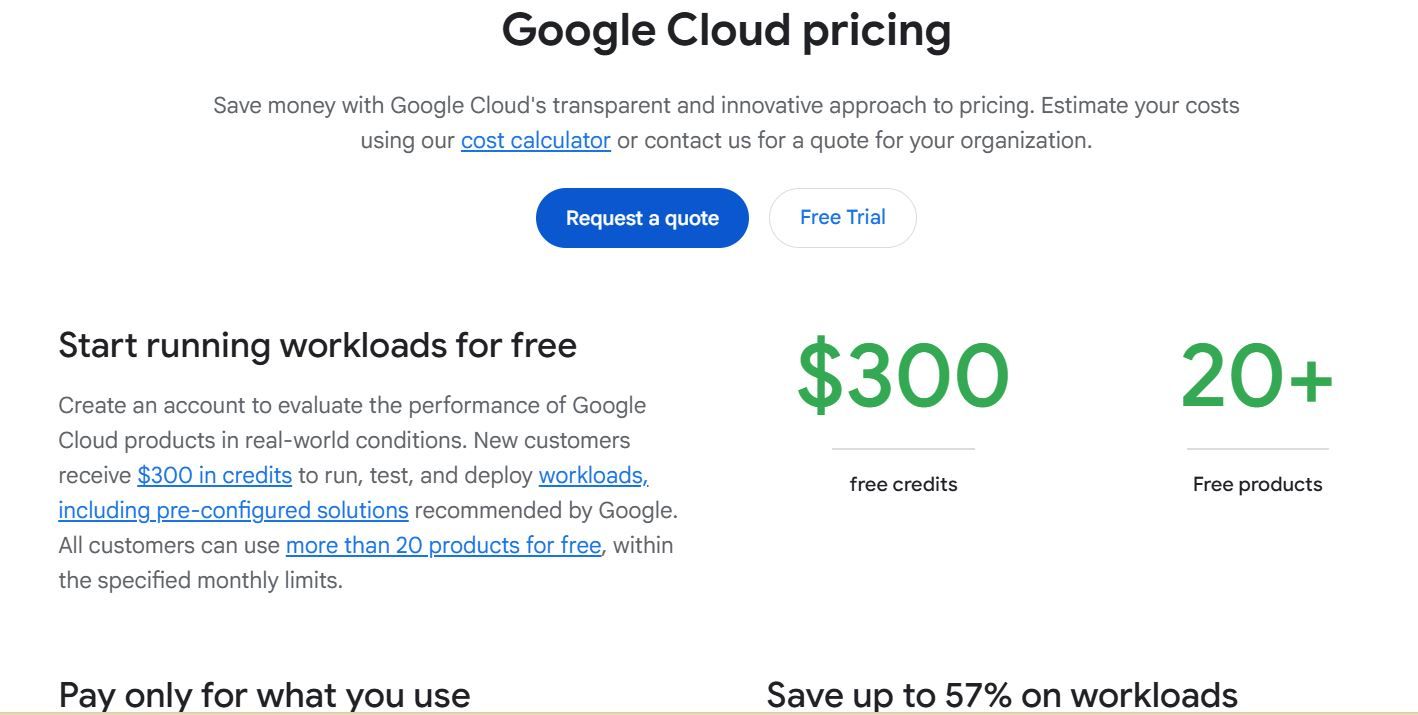1418x715 pixels.
Task: Click the recommended by Google text
Action: (x=545, y=510)
